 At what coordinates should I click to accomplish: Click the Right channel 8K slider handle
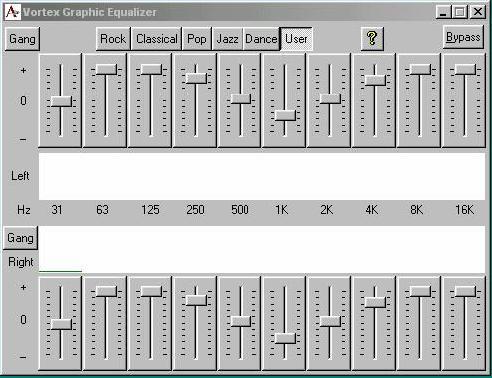tap(420, 291)
